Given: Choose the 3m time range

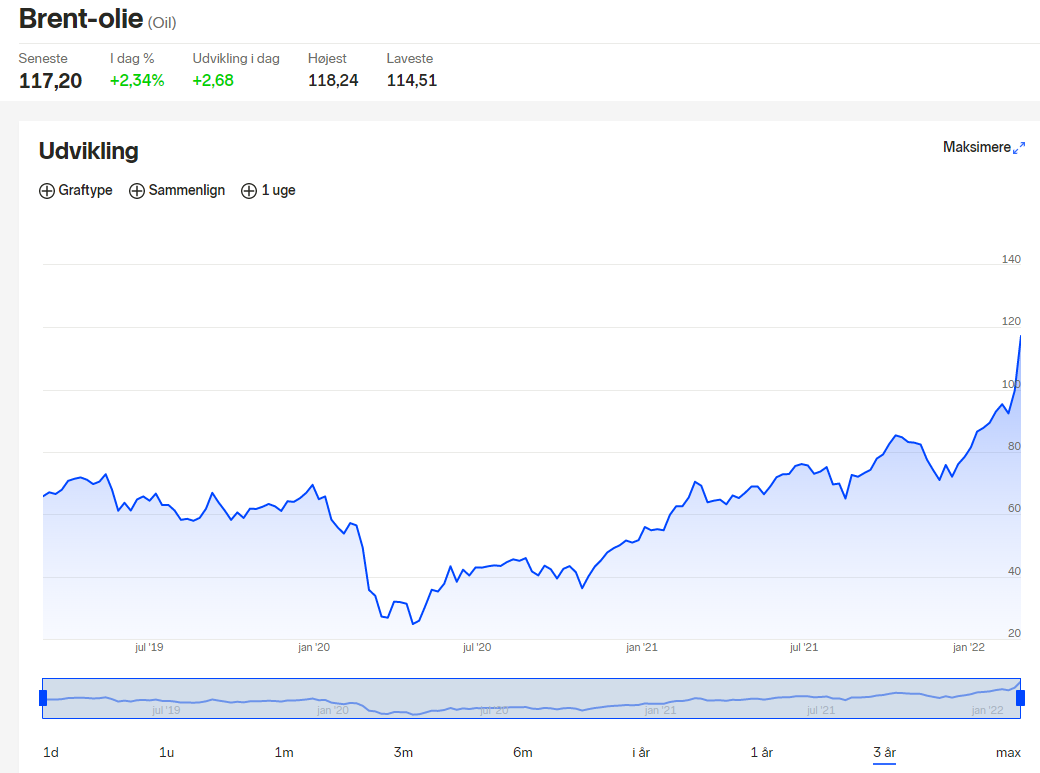Looking at the screenshot, I should (x=403, y=752).
